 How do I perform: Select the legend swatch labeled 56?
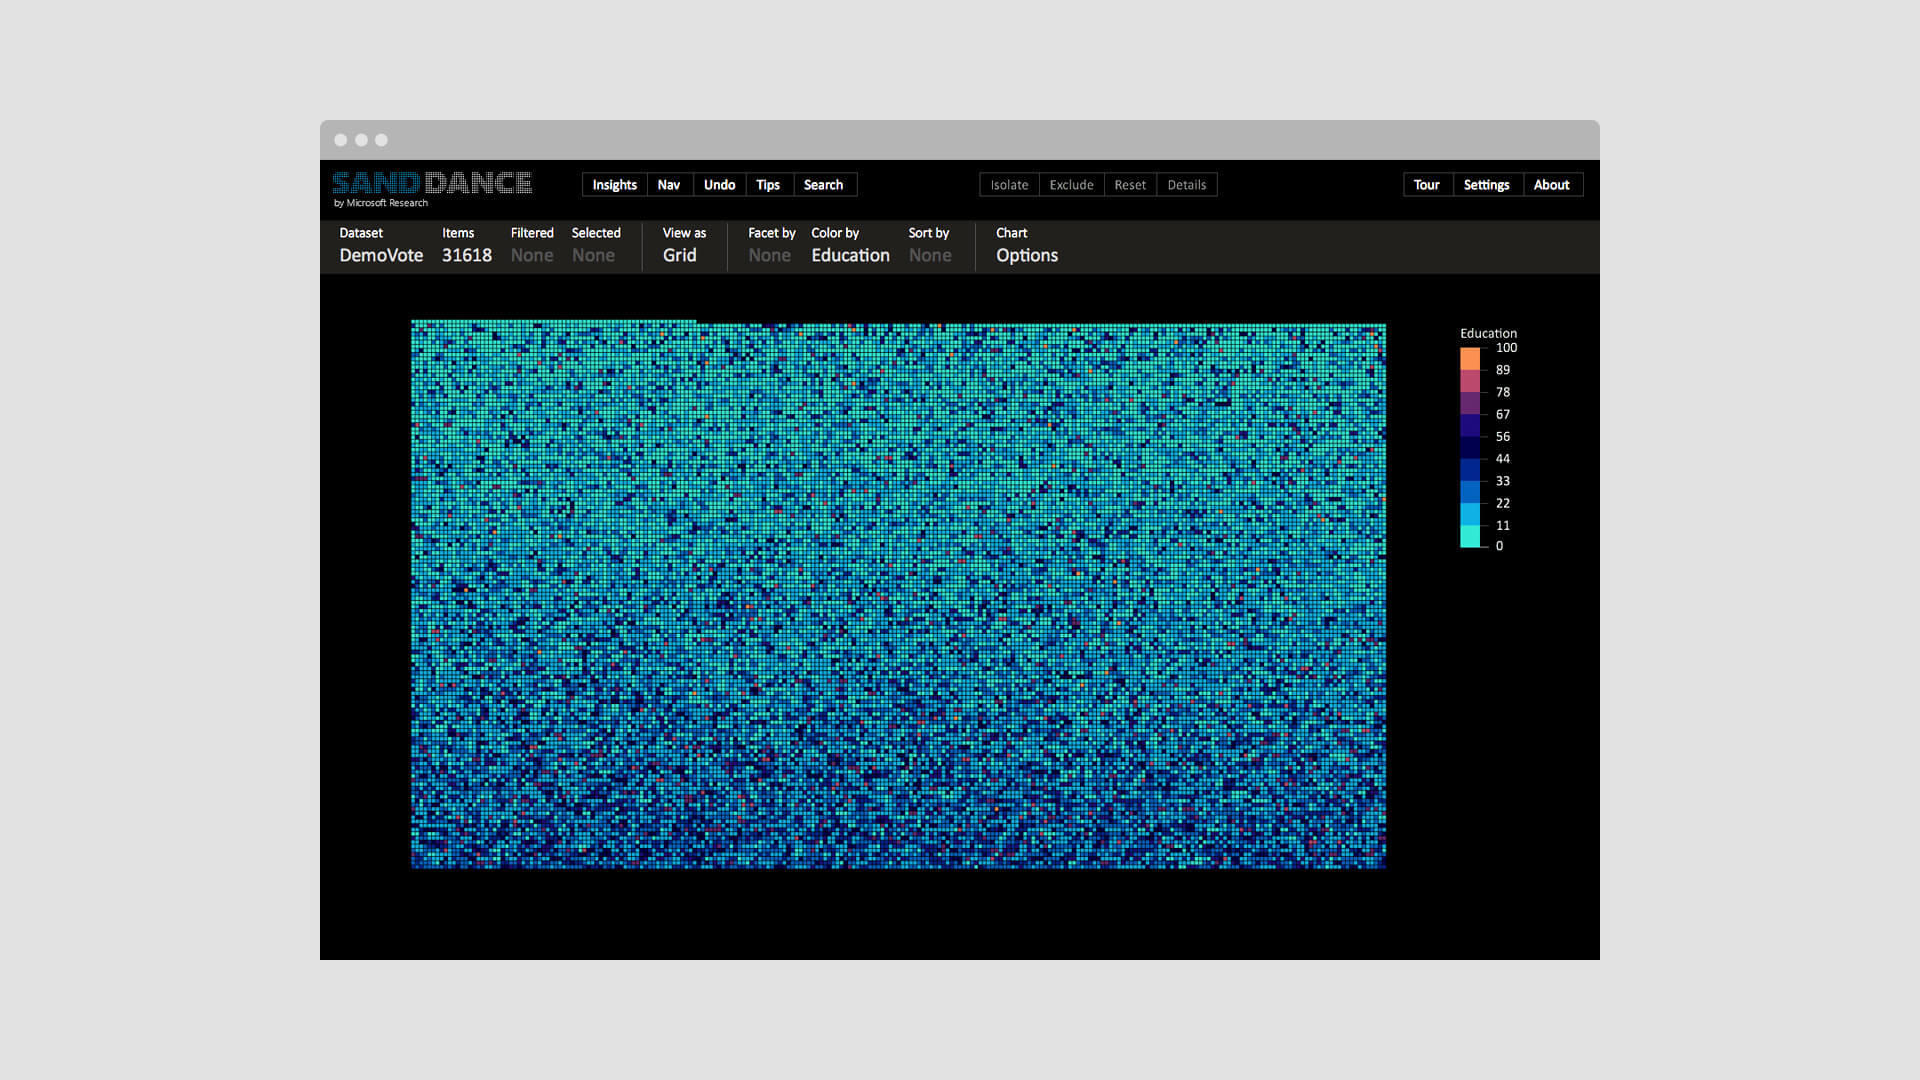point(1470,447)
